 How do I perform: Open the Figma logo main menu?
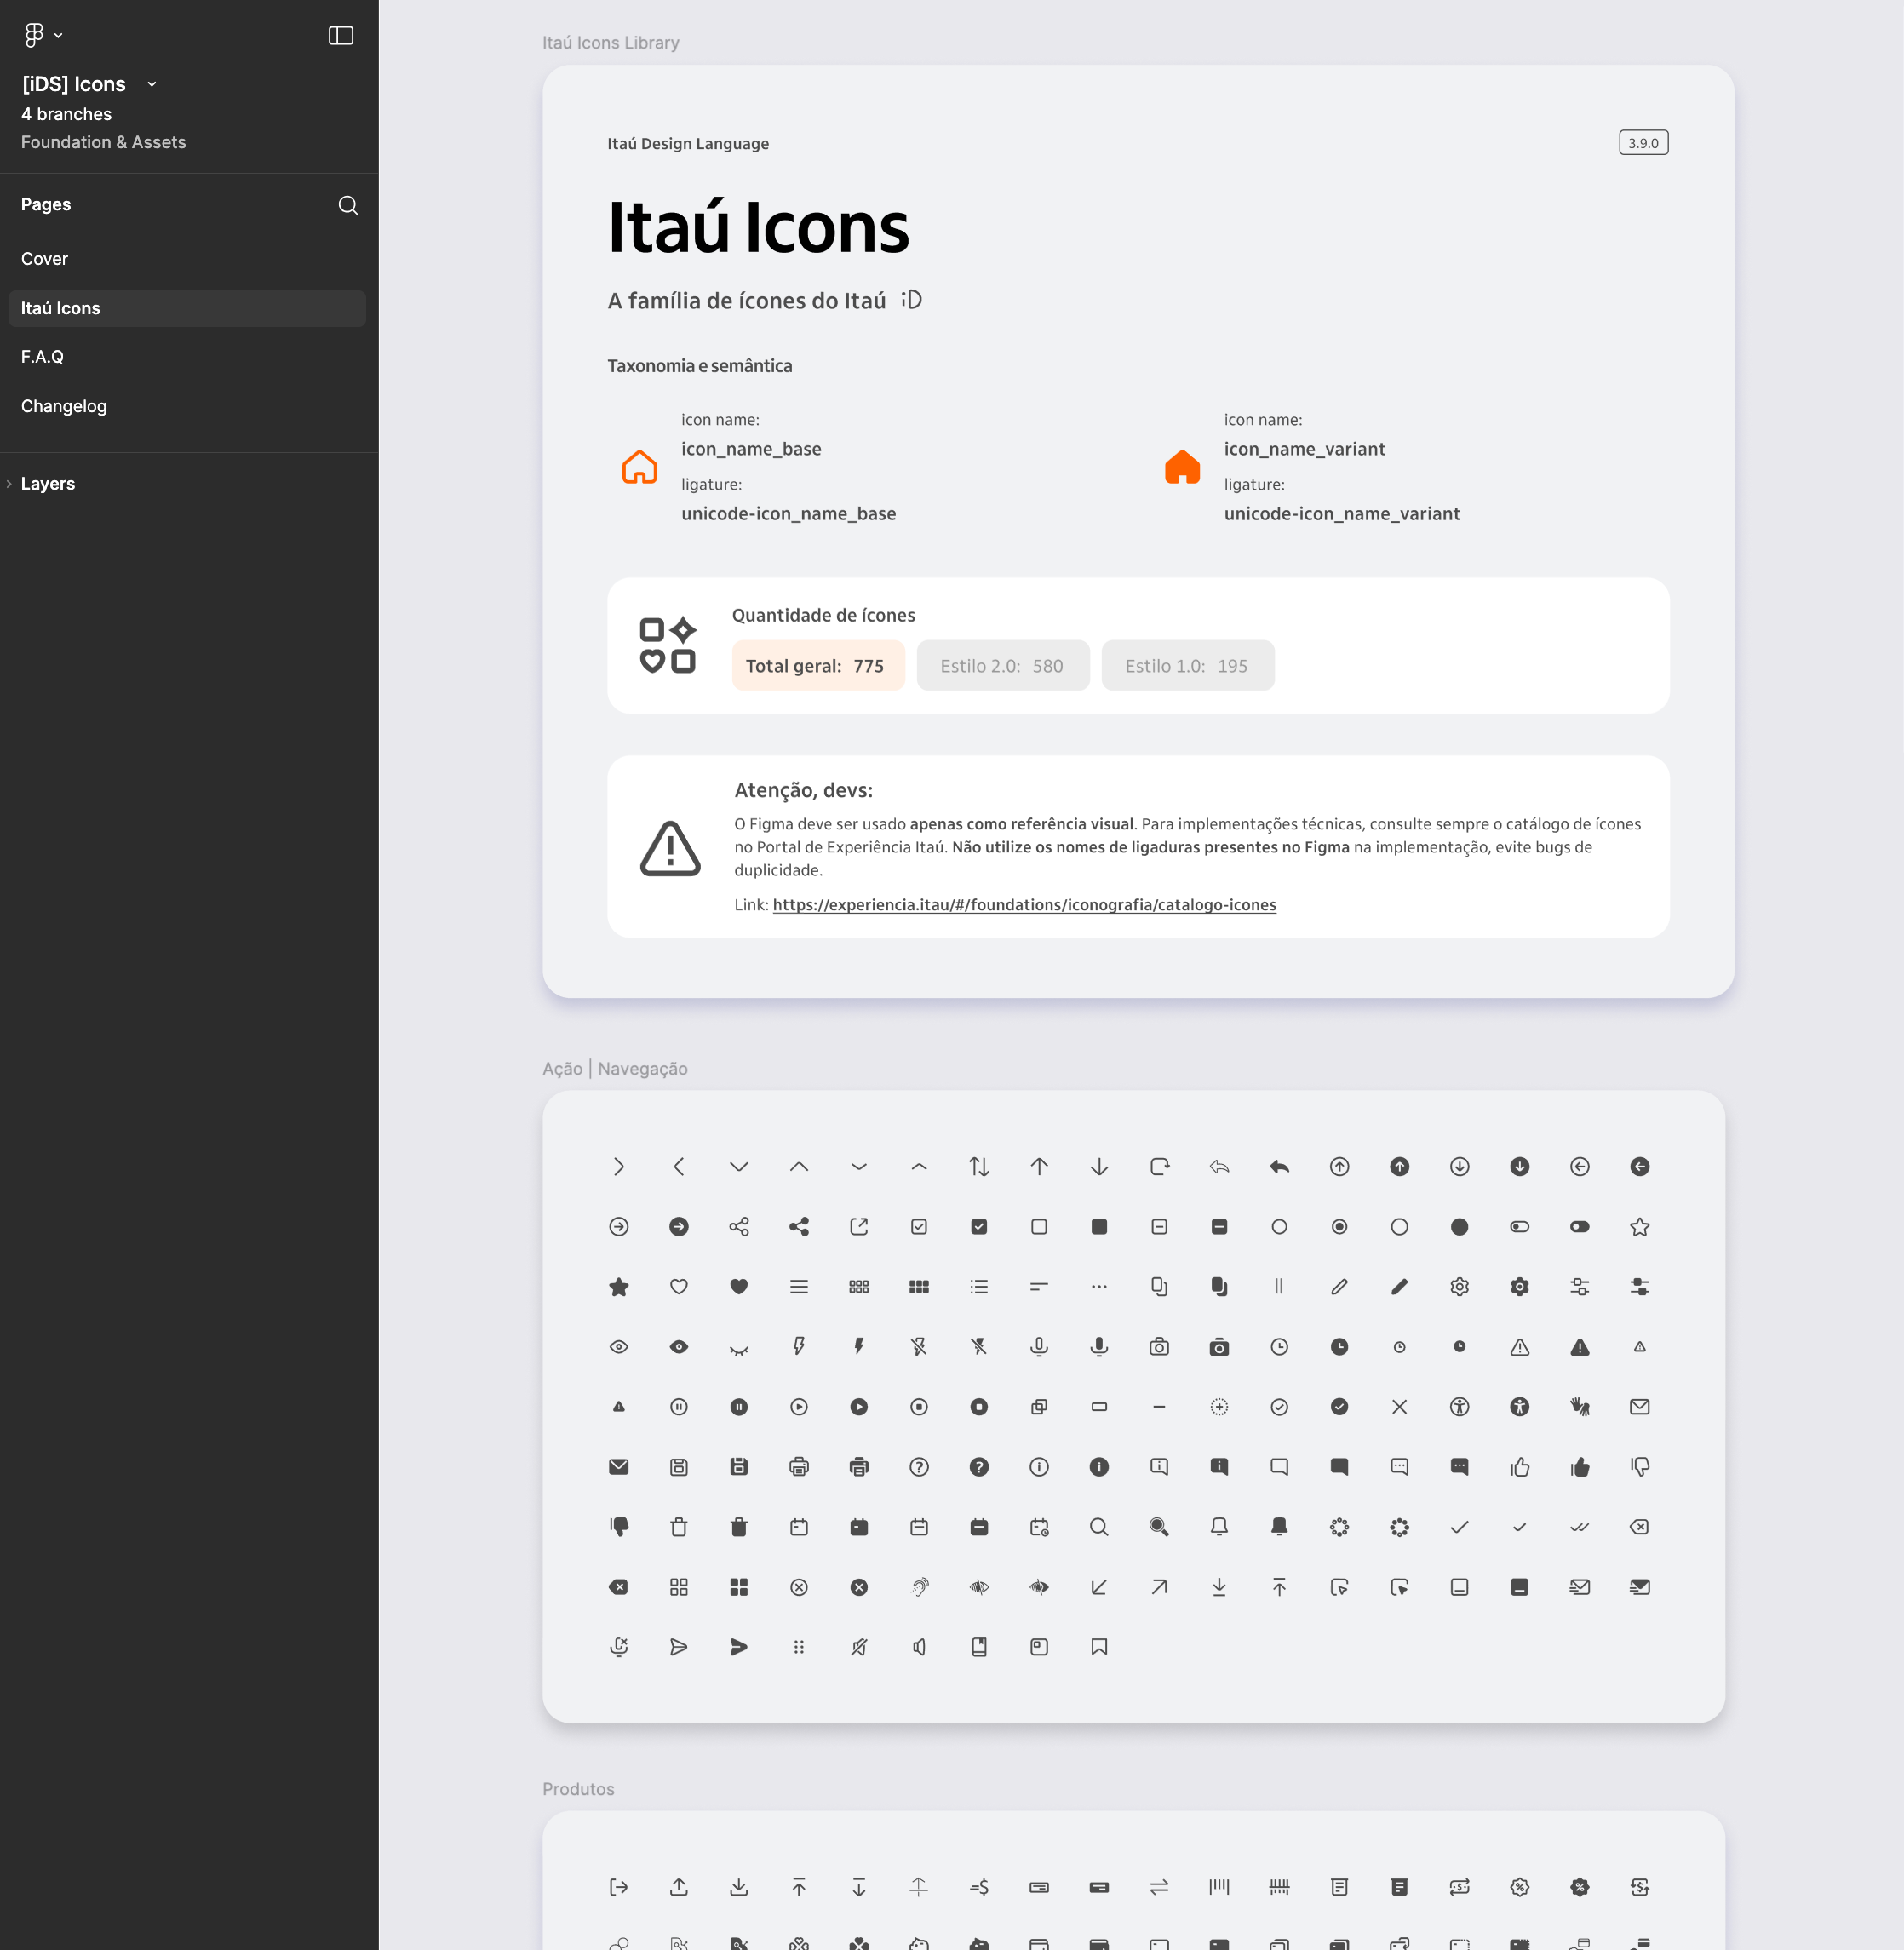(x=34, y=35)
